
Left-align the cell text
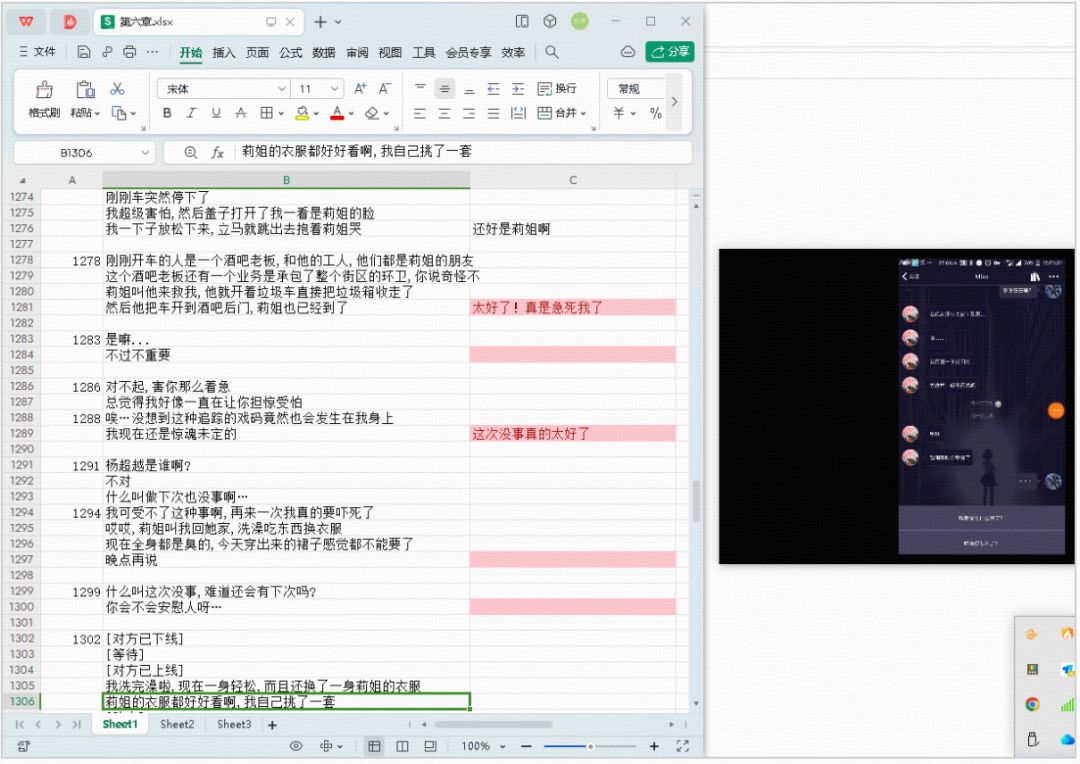(x=419, y=113)
